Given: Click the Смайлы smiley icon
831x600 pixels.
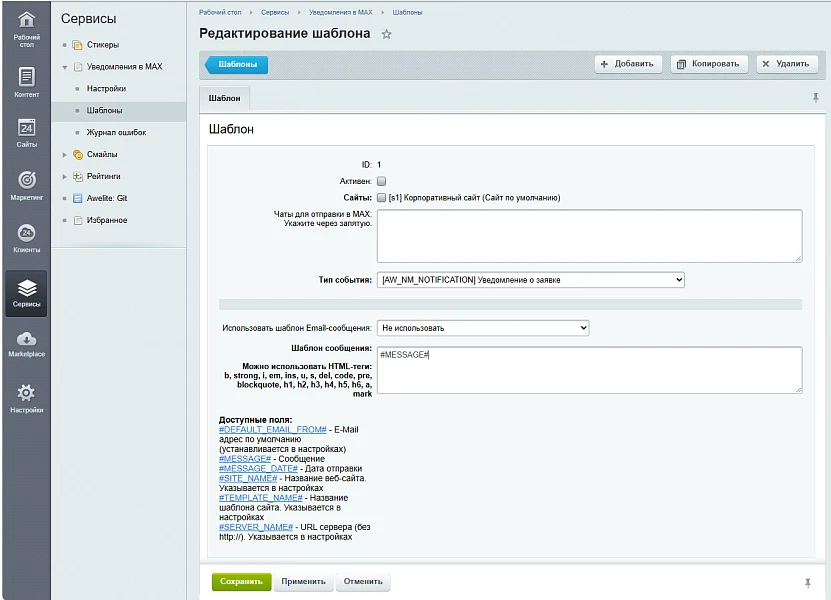Looking at the screenshot, I should tap(78, 155).
